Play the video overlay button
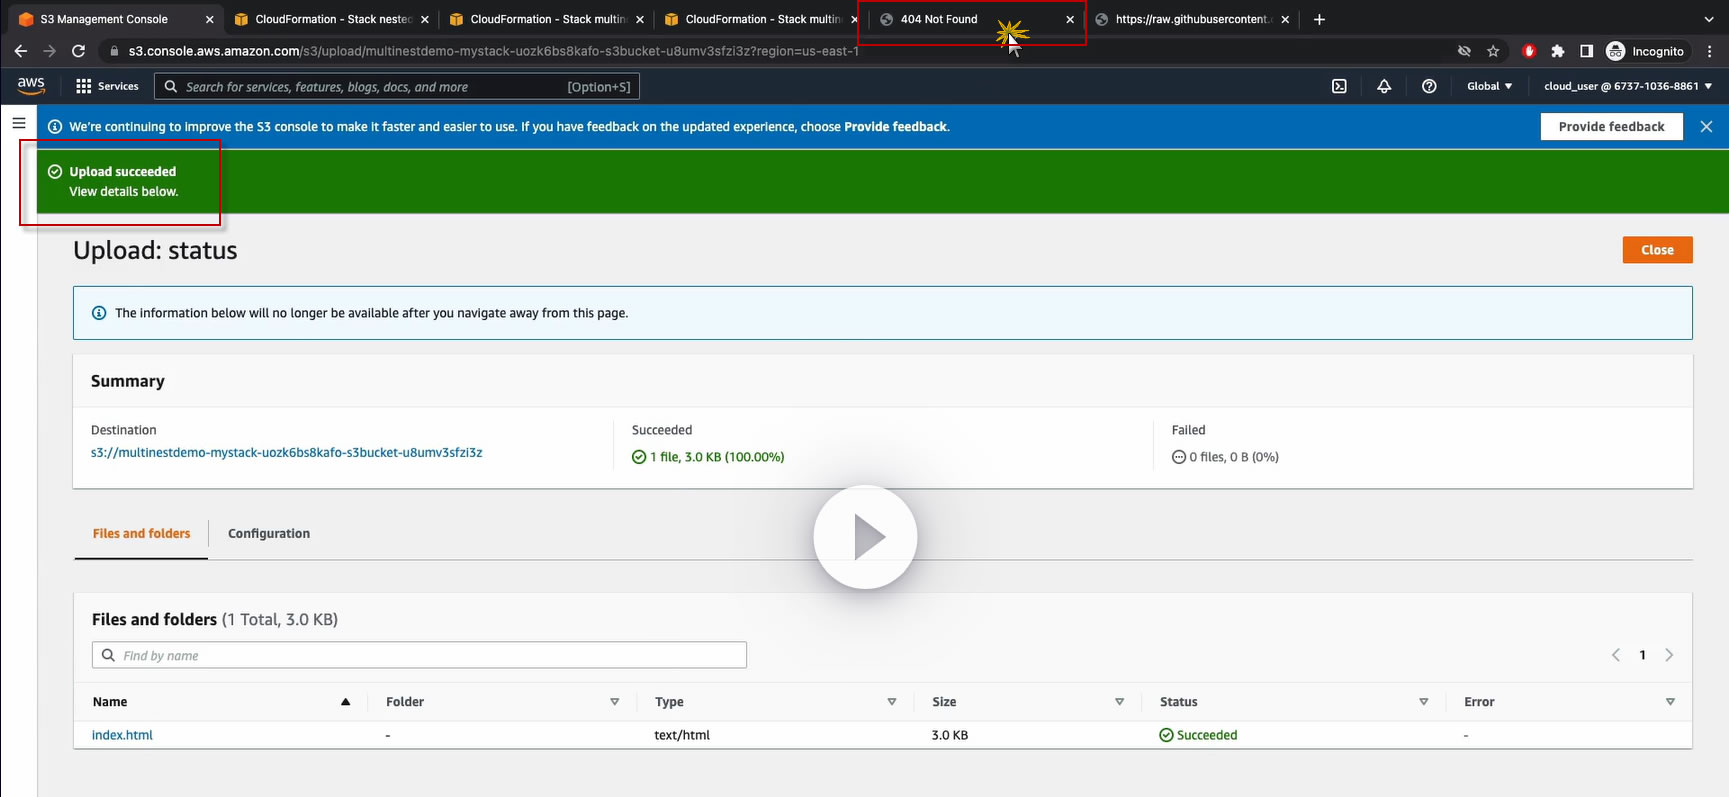Image resolution: width=1729 pixels, height=797 pixels. click(x=865, y=537)
